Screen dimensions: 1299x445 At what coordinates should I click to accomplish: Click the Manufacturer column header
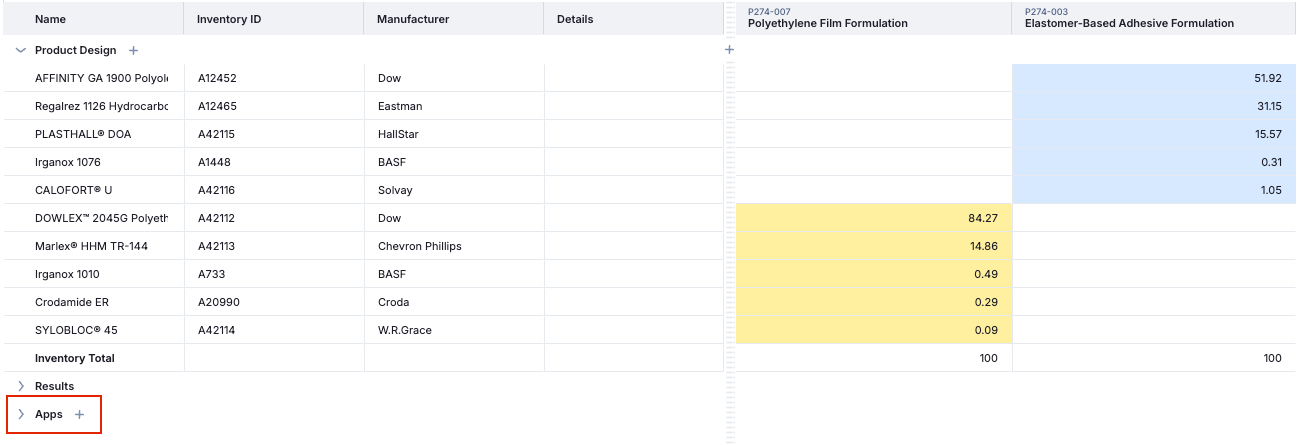click(413, 19)
